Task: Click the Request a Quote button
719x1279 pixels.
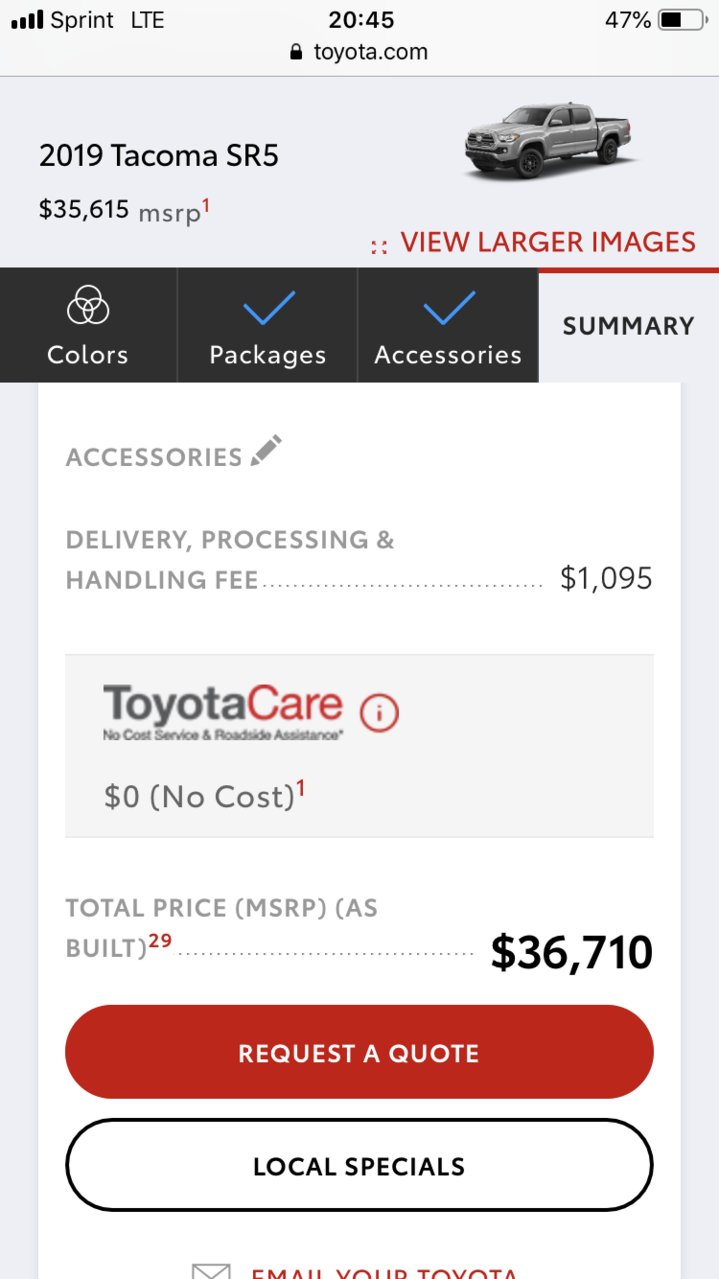Action: [x=359, y=1052]
